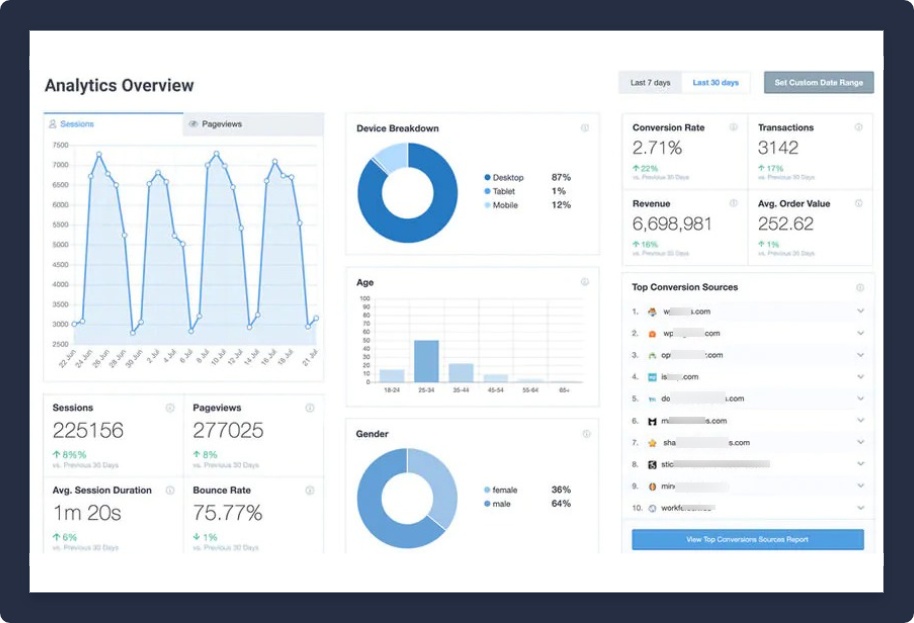Expand the tenth conversion source row
The image size is (914, 623).
tap(860, 508)
